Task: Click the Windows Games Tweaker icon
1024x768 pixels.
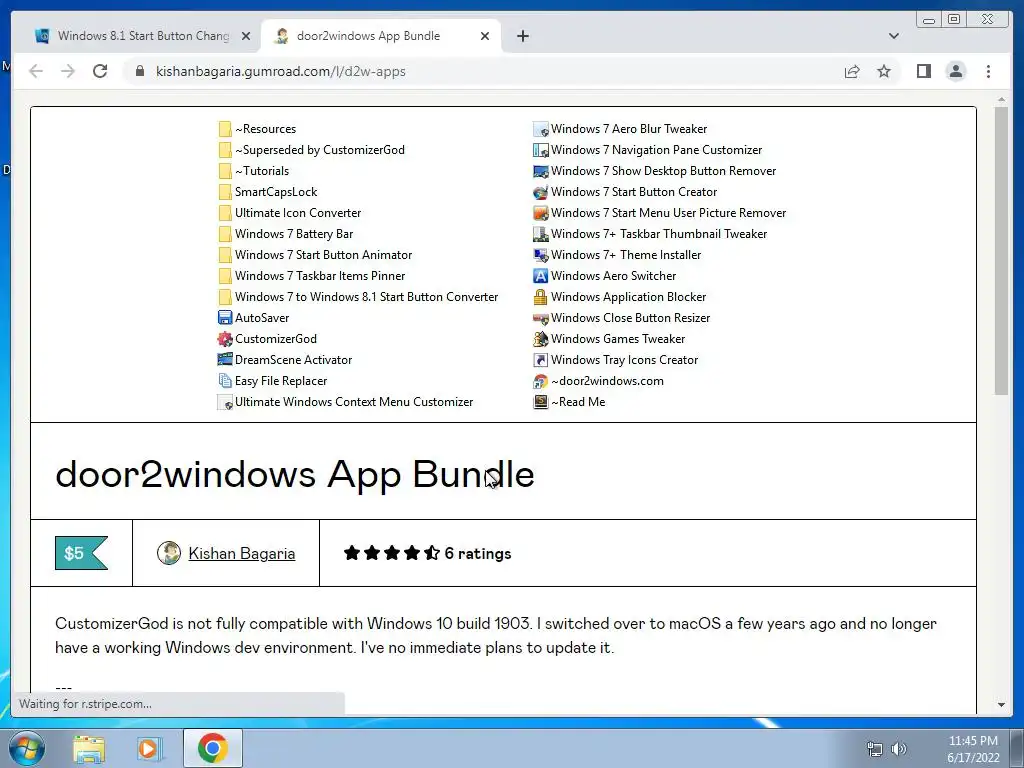Action: tap(540, 338)
